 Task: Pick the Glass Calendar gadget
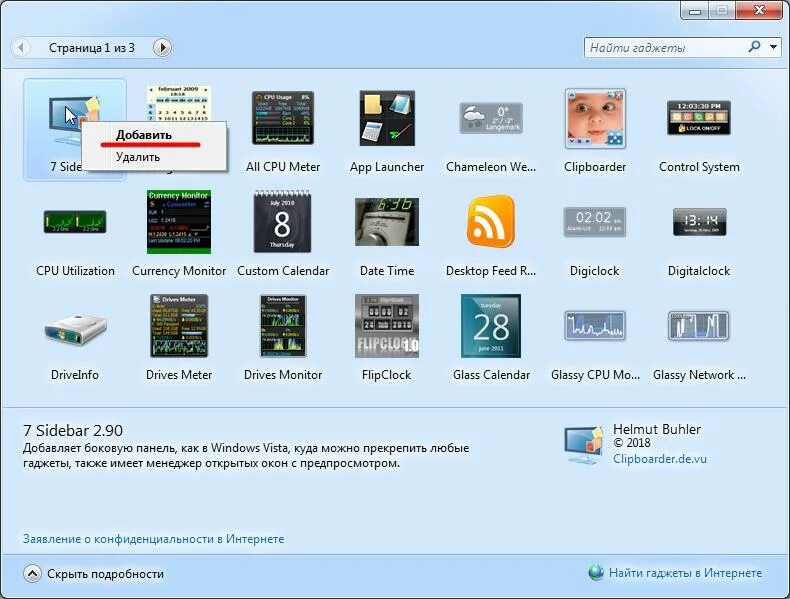coord(491,326)
